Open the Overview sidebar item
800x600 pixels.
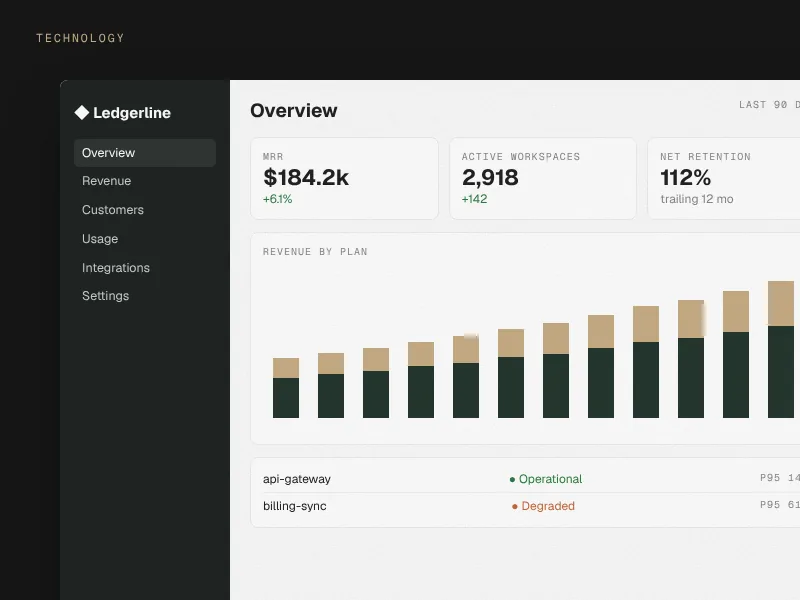(x=145, y=153)
